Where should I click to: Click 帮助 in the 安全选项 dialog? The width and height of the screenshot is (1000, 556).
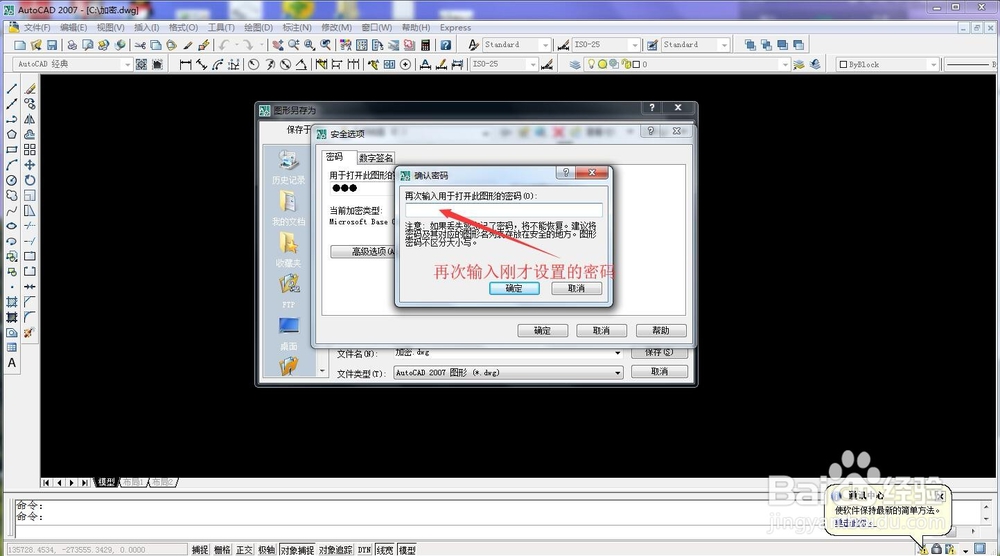point(661,330)
